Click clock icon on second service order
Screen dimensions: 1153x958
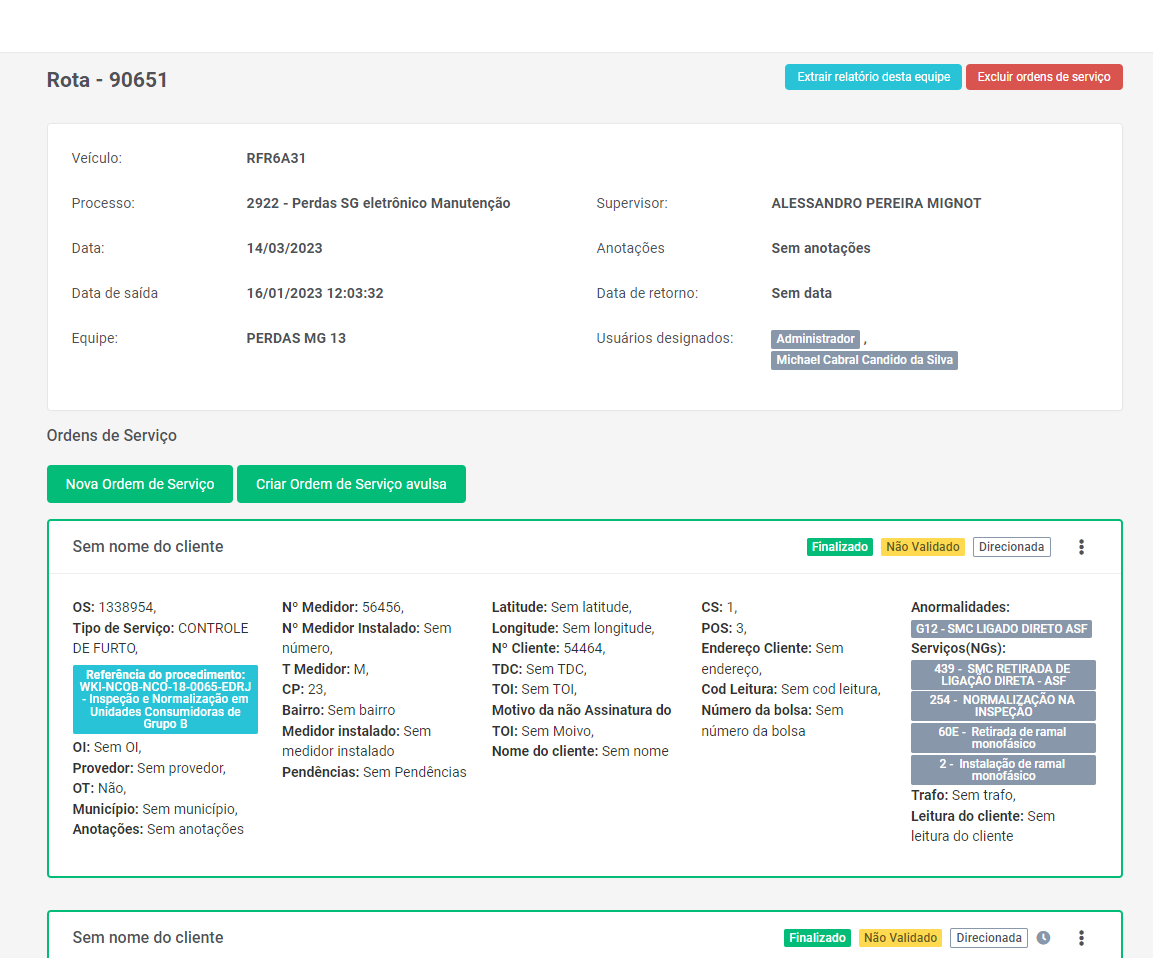[x=1043, y=938]
